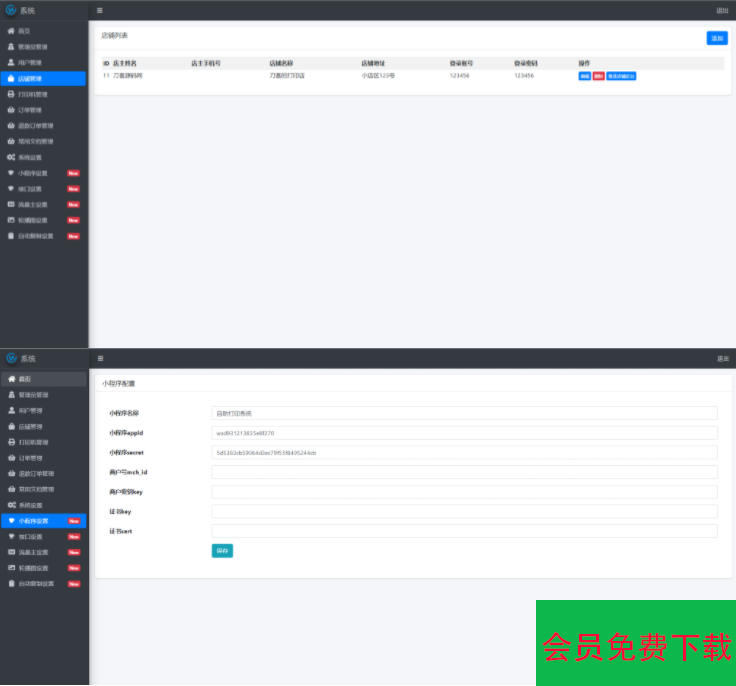This screenshot has height=686, width=736.
Task: Click the 证书cert input field
Action: click(464, 531)
